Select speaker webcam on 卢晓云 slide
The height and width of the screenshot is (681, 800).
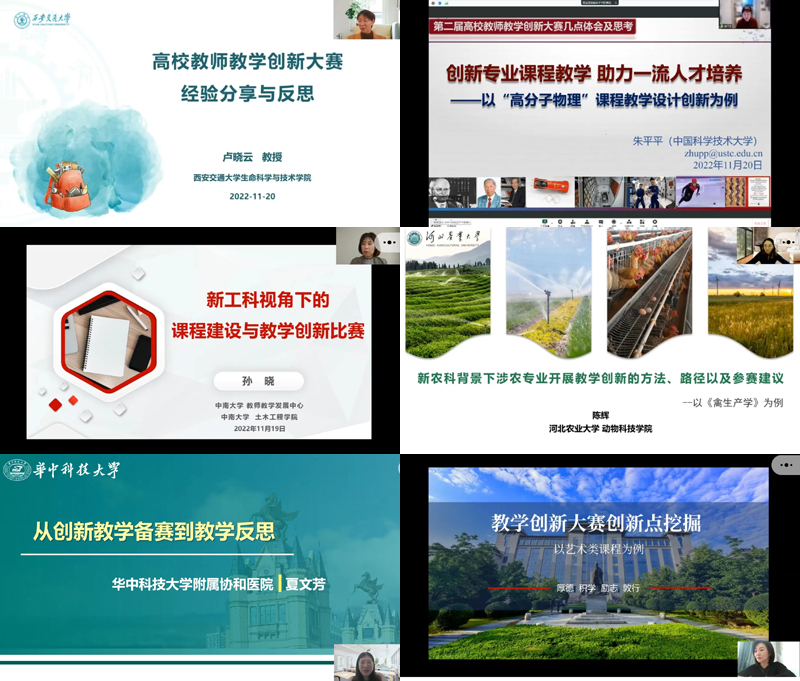367,19
